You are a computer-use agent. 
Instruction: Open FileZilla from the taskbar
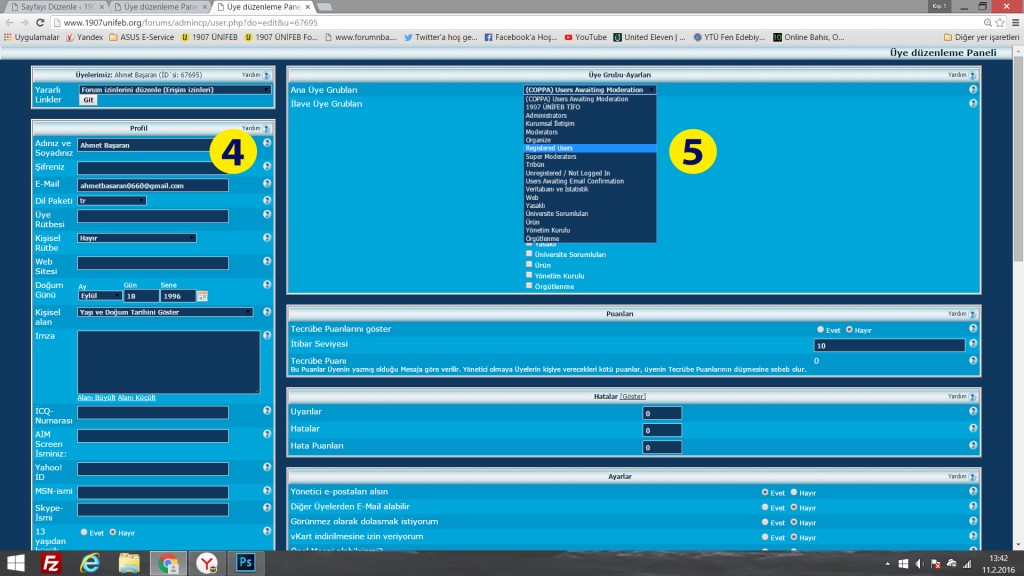click(51, 561)
